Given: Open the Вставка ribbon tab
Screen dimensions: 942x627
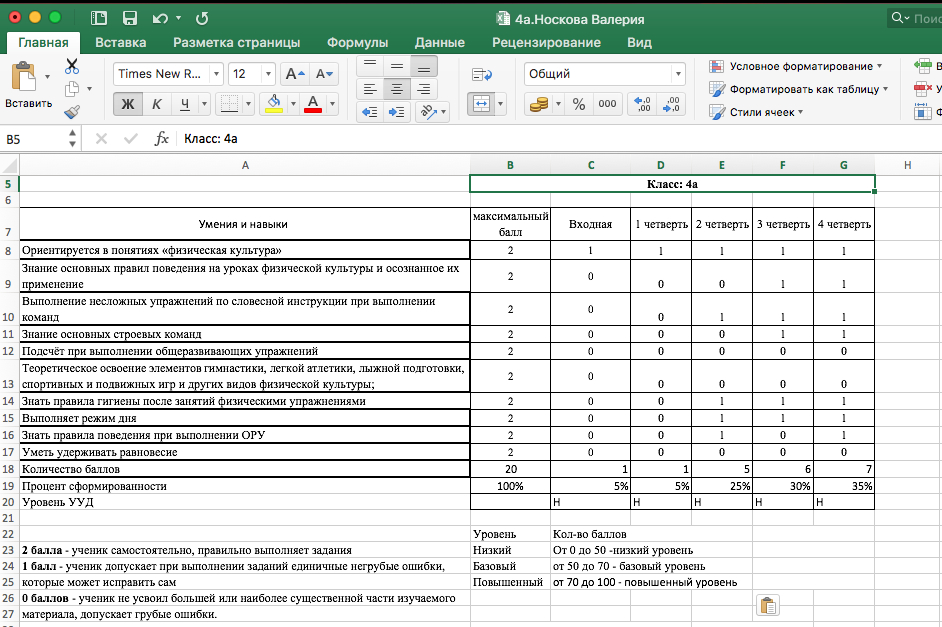Looking at the screenshot, I should [x=121, y=43].
